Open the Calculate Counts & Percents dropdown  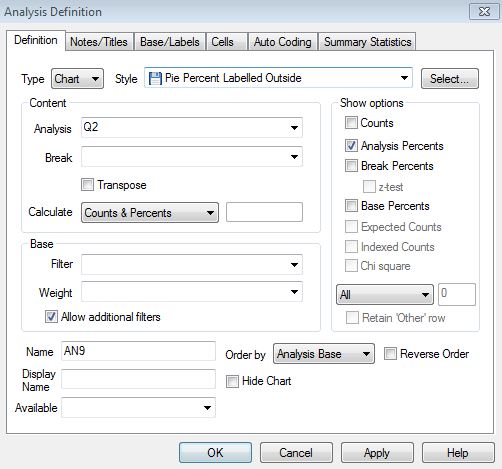point(150,212)
